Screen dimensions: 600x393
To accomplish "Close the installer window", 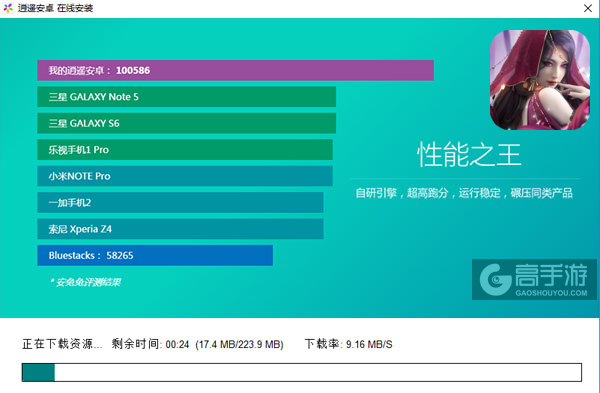I will pos(588,8).
